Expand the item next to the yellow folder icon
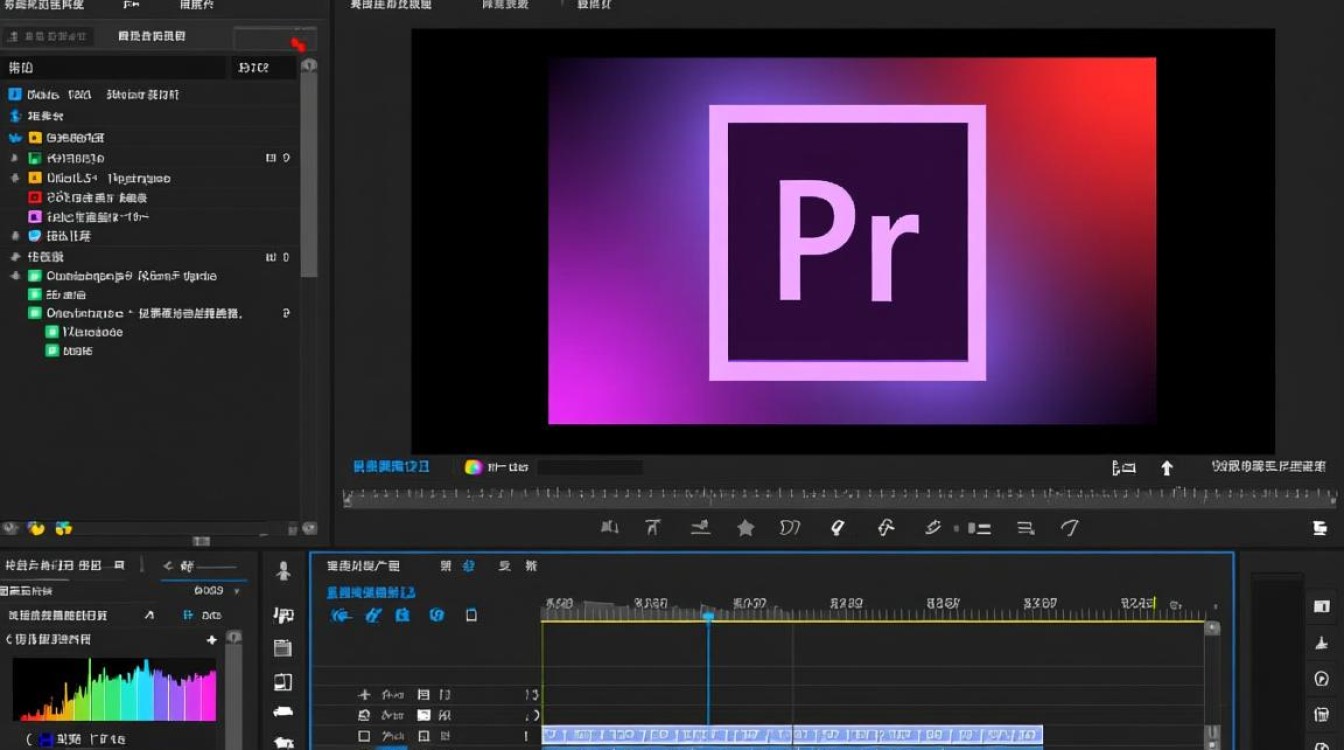 click(15, 138)
